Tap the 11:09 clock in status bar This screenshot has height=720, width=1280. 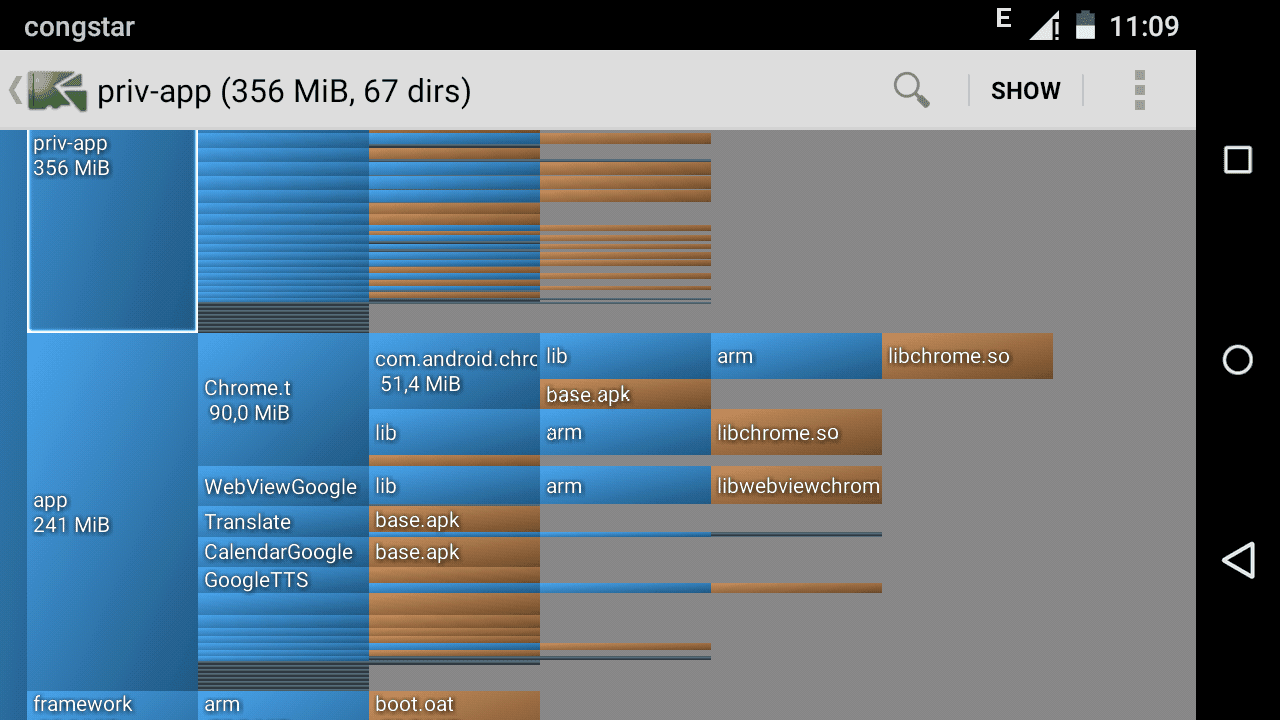(1144, 25)
